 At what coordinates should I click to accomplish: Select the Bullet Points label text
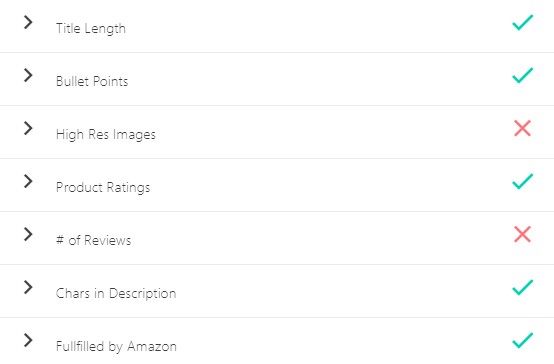[x=92, y=81]
